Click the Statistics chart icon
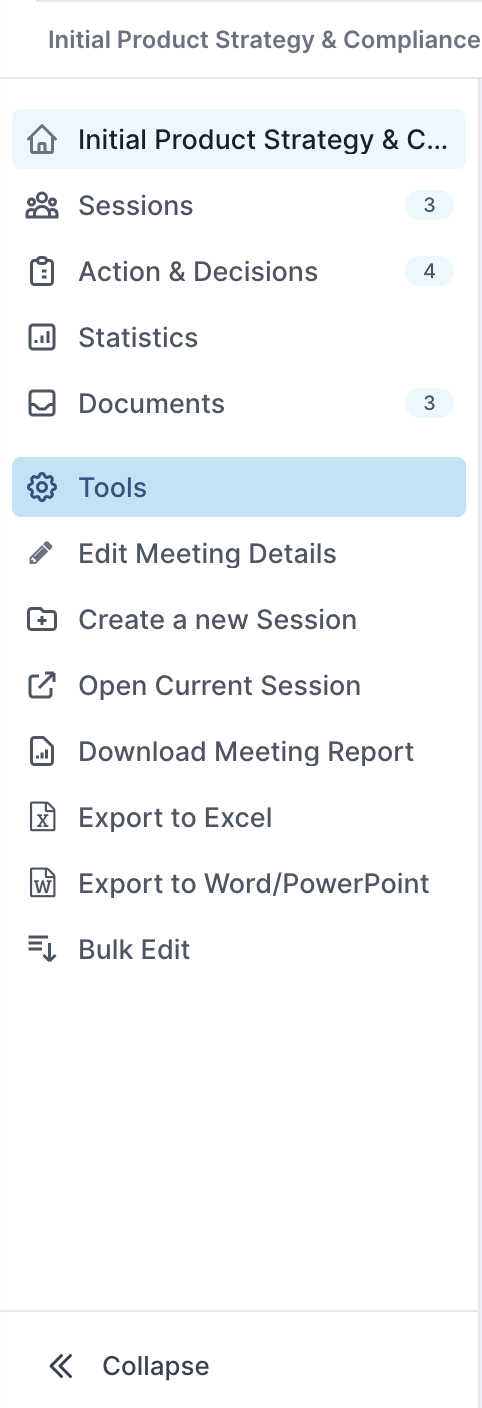The height and width of the screenshot is (1408, 482). click(x=42, y=338)
